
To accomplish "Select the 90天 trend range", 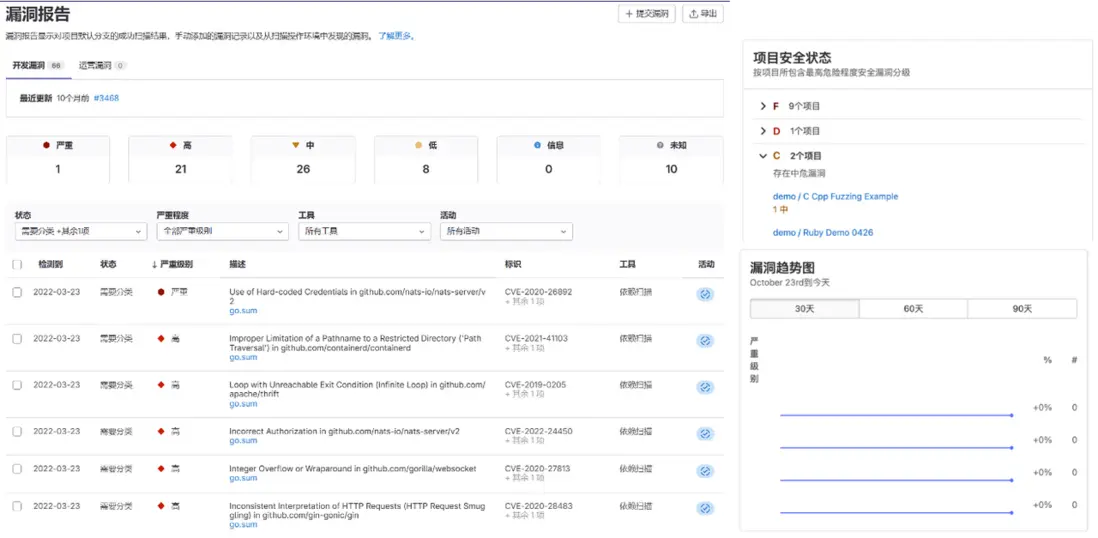I will point(1022,309).
